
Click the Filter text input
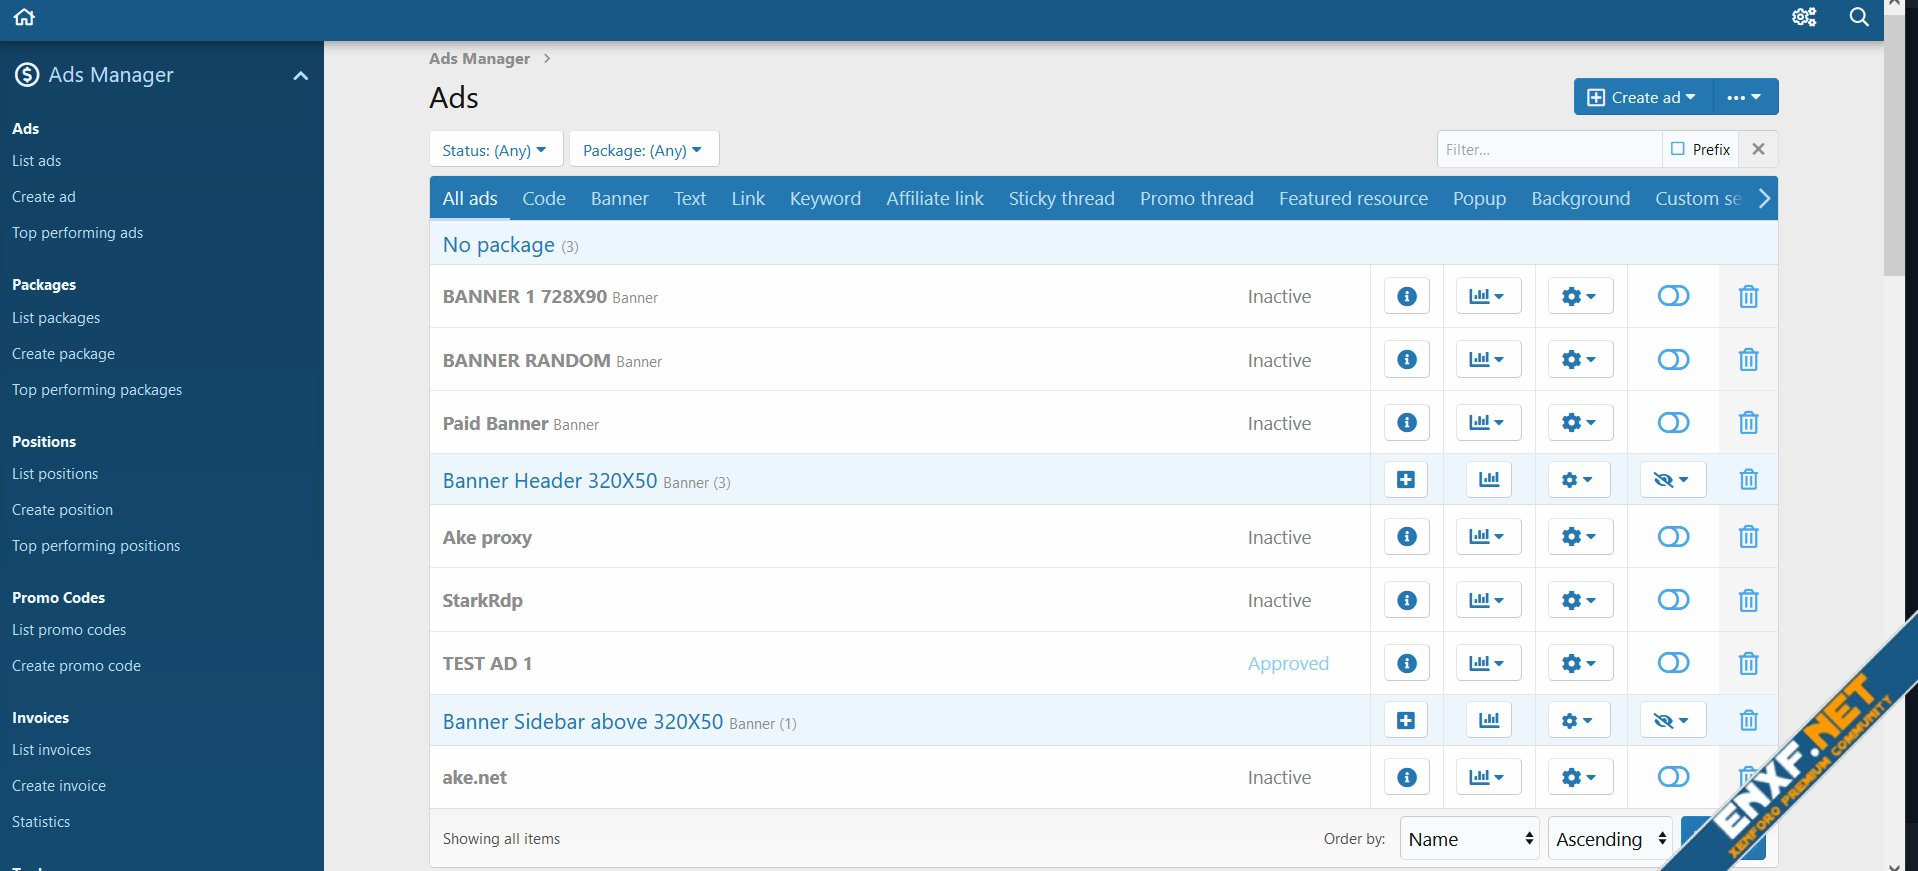click(1549, 149)
